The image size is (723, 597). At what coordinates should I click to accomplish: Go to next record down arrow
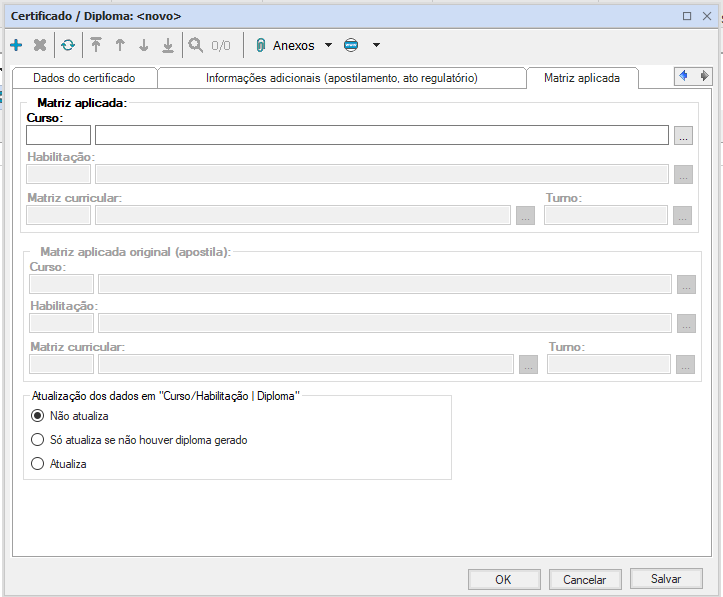(x=144, y=45)
